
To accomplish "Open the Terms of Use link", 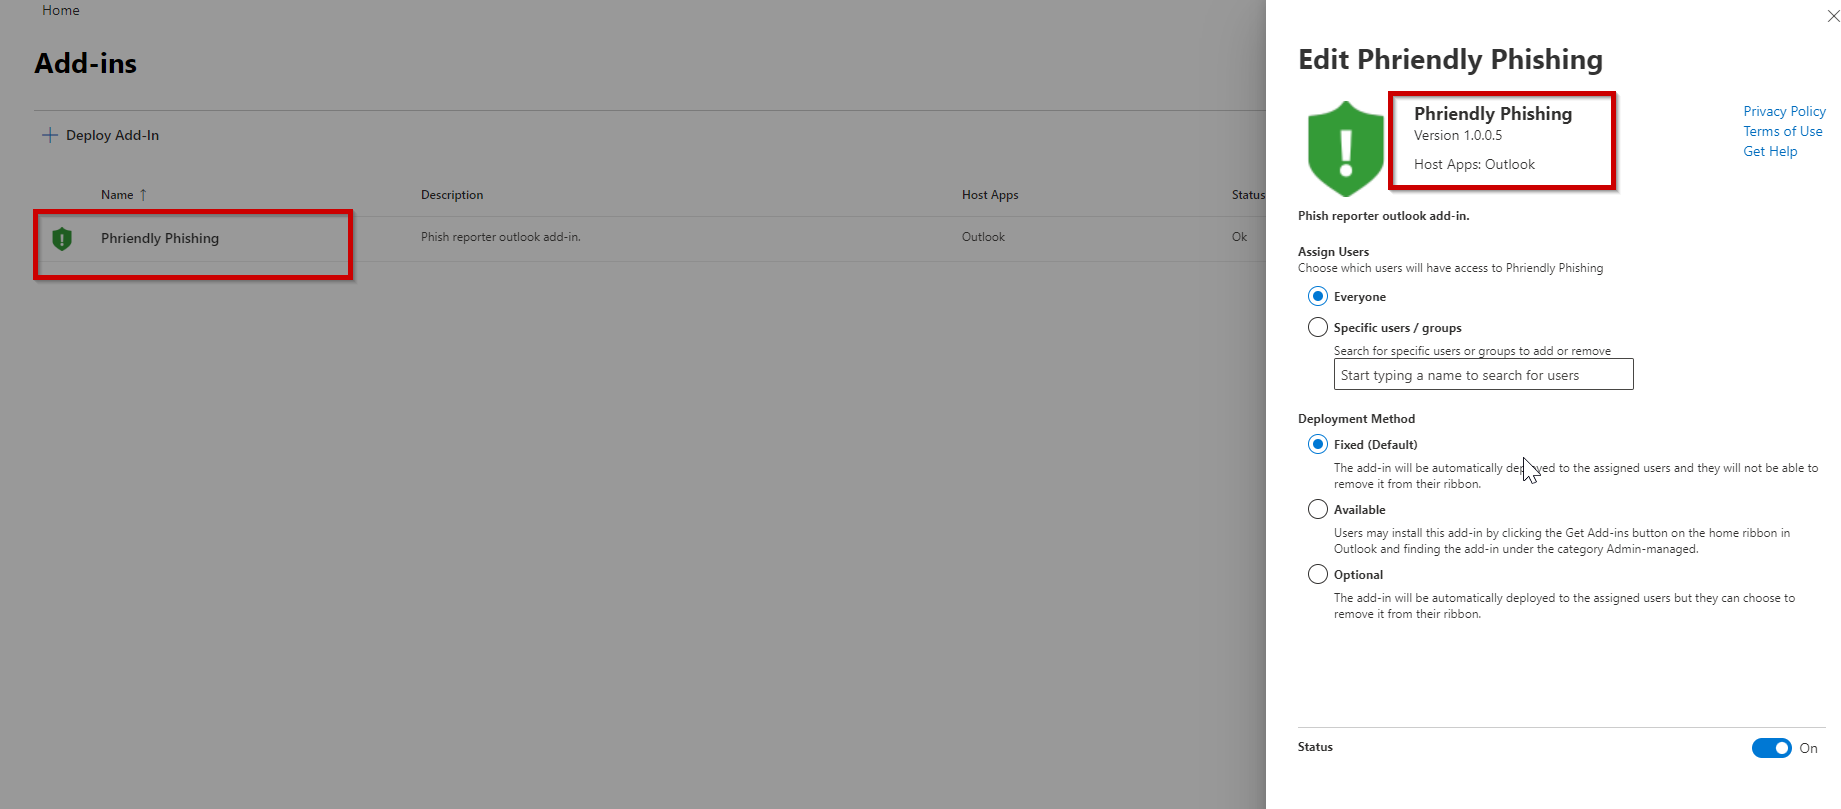I will coord(1782,131).
